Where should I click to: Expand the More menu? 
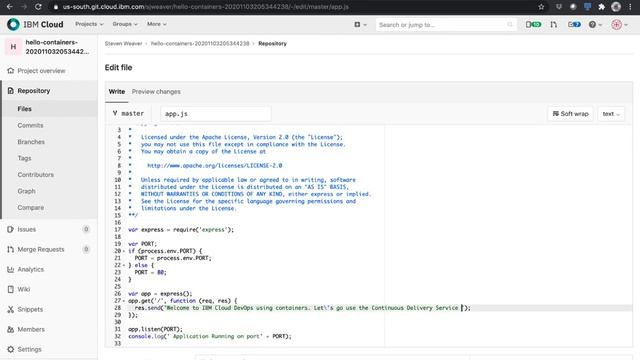click(157, 24)
